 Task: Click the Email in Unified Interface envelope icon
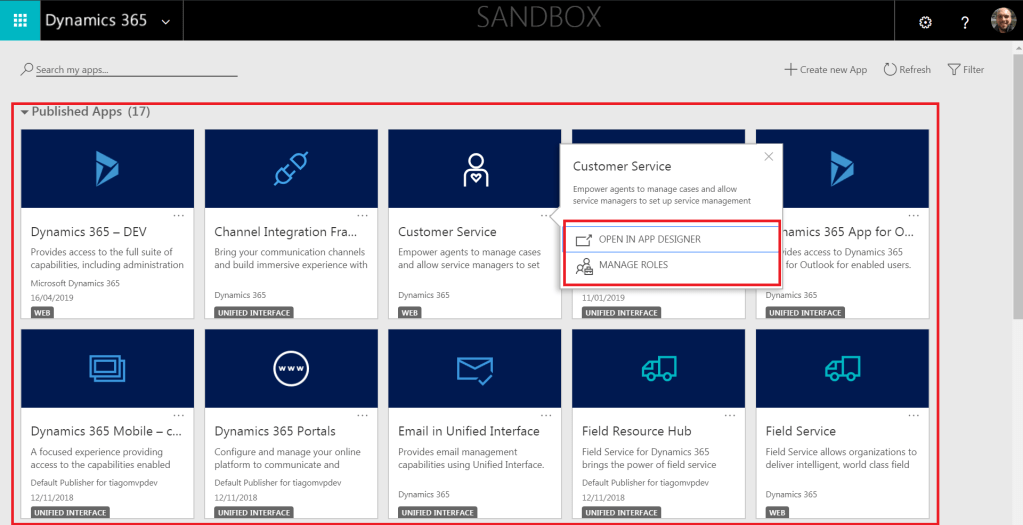pyautogui.click(x=475, y=369)
